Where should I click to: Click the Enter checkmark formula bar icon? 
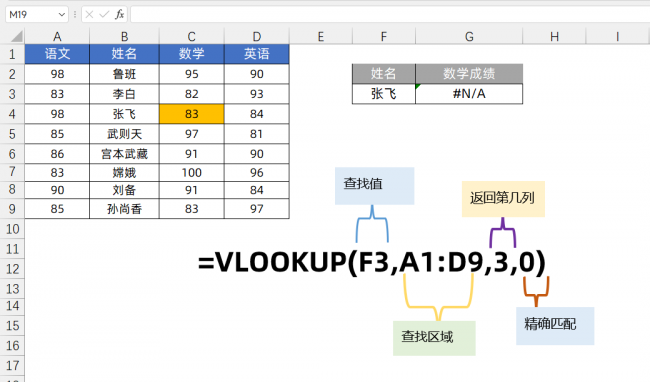pos(104,15)
